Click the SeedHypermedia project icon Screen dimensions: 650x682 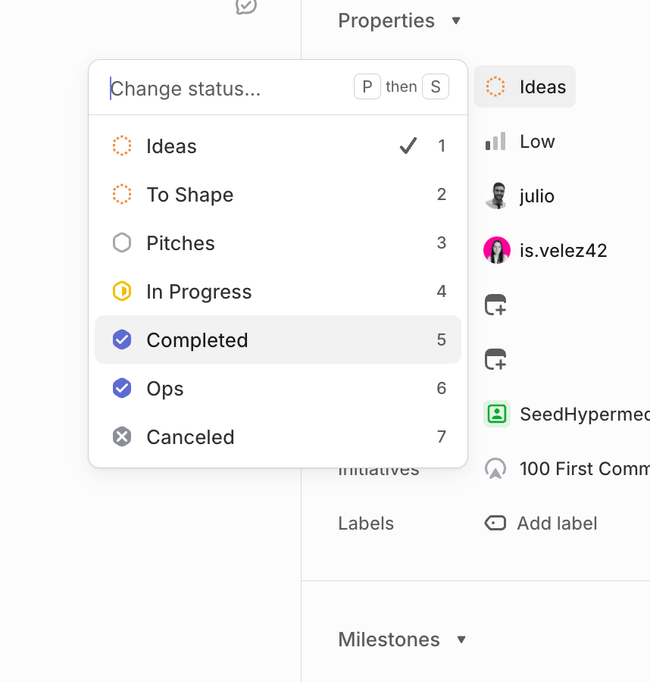(x=496, y=414)
